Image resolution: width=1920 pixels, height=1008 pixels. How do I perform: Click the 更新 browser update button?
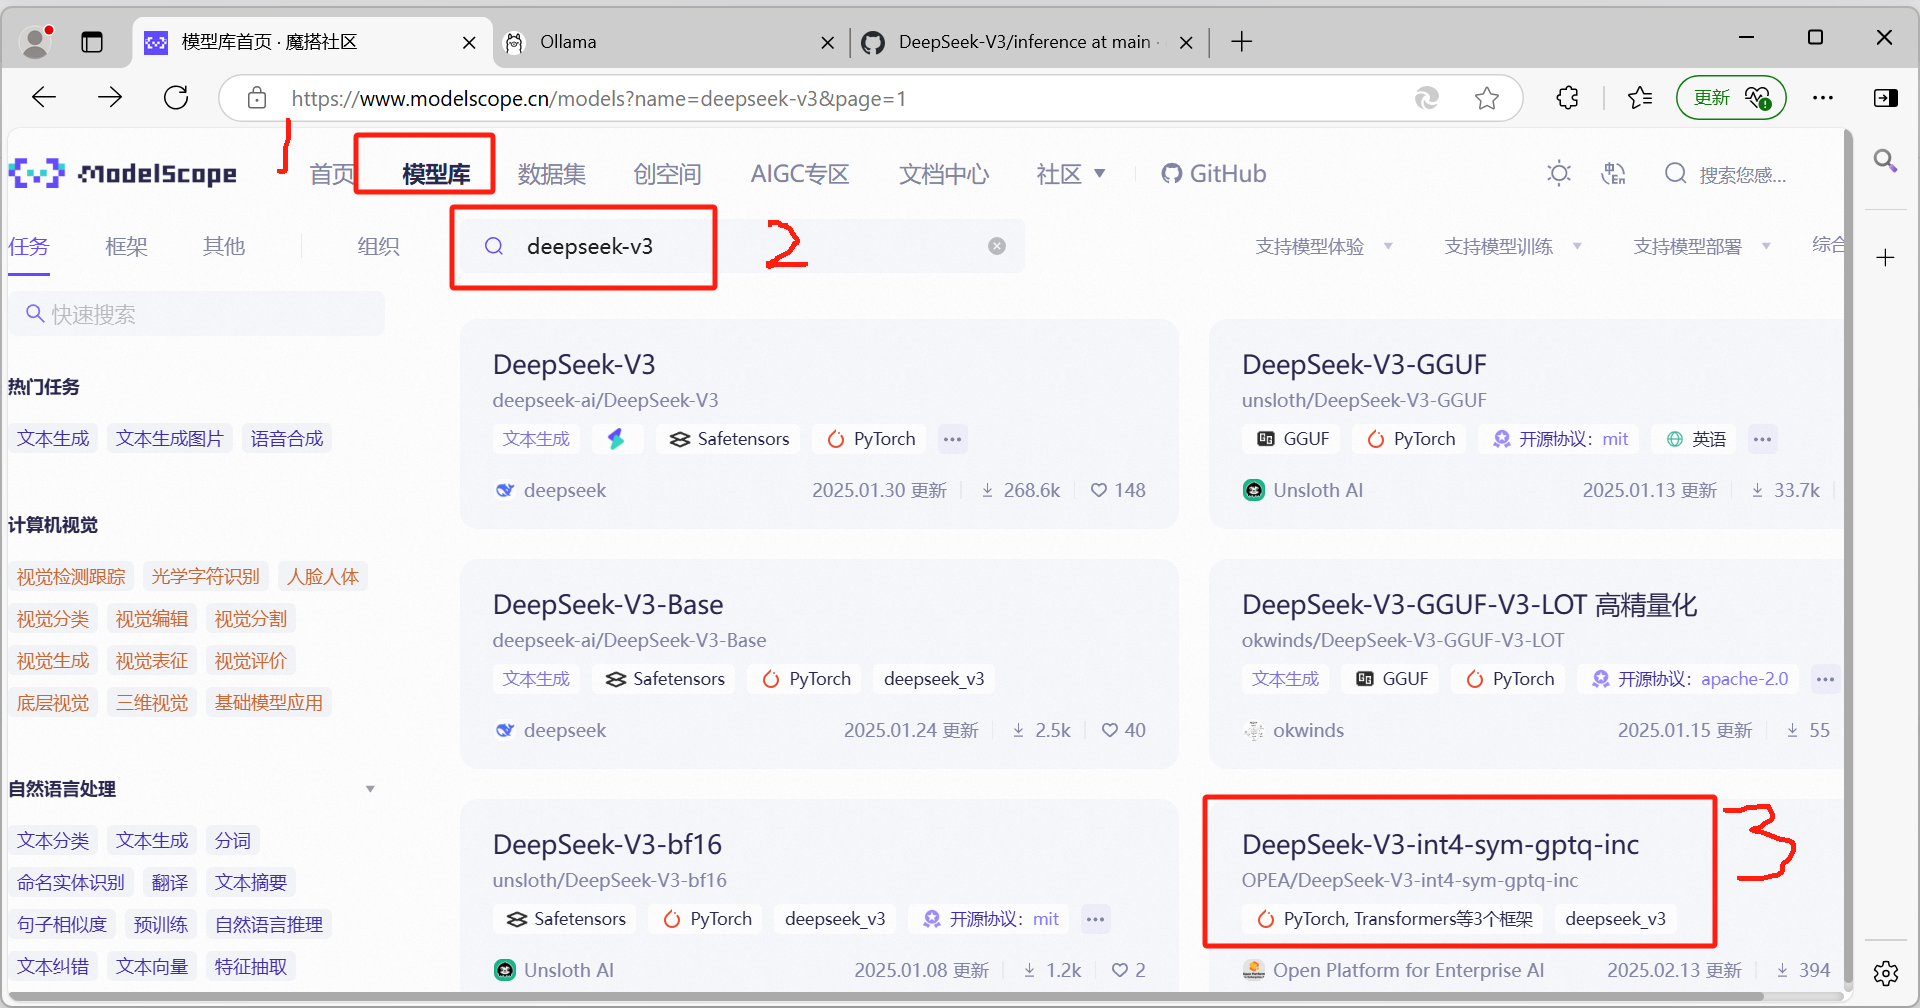1731,97
